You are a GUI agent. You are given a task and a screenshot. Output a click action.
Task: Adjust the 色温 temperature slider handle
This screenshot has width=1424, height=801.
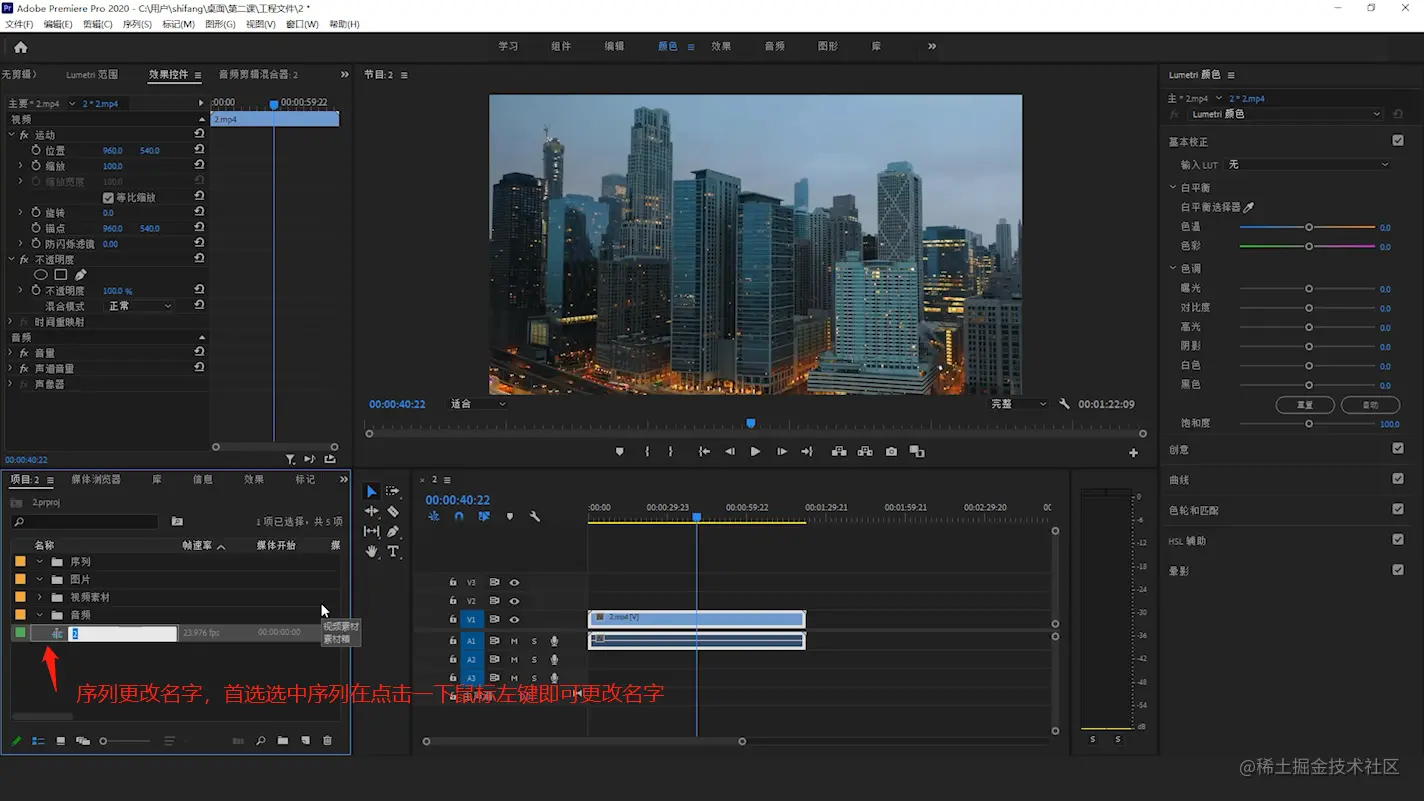pos(1308,227)
